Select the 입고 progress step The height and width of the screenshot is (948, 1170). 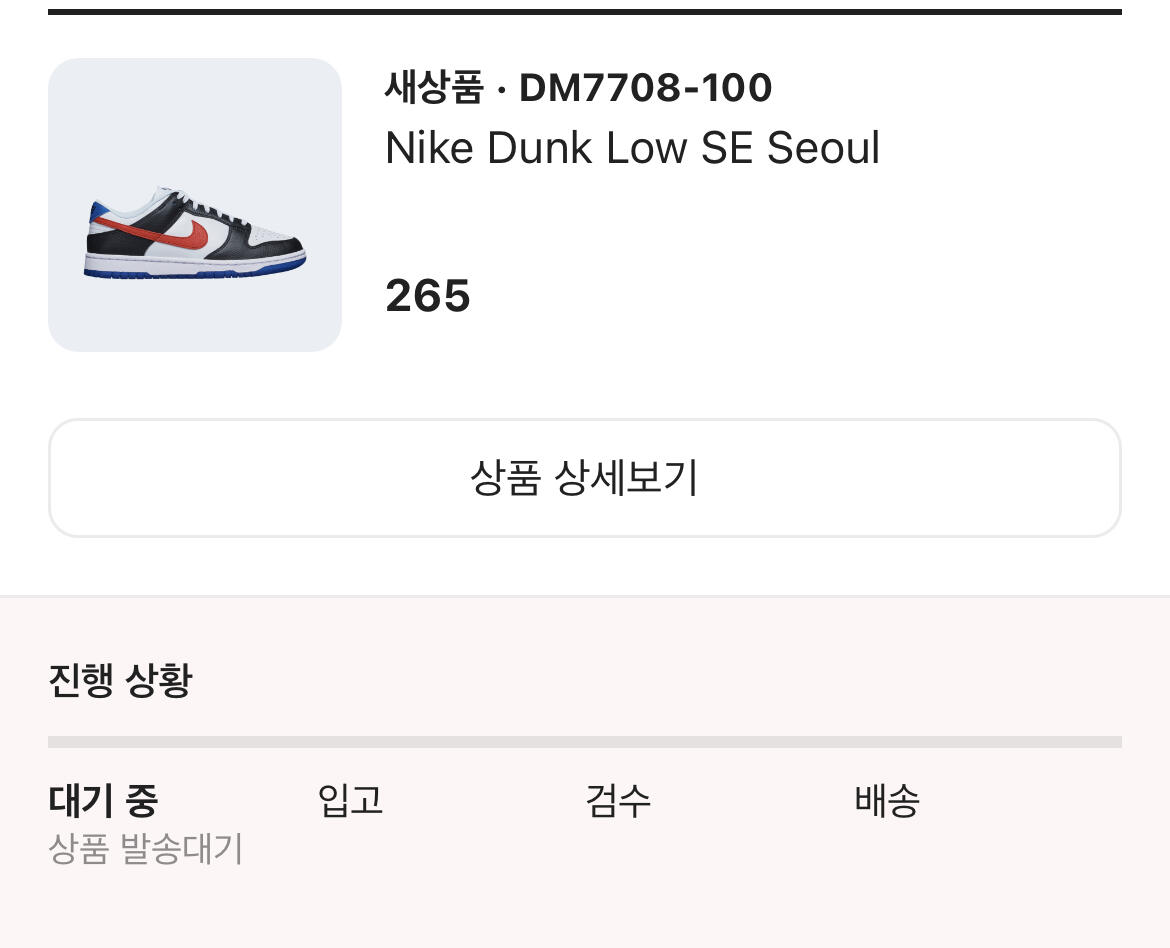click(350, 800)
